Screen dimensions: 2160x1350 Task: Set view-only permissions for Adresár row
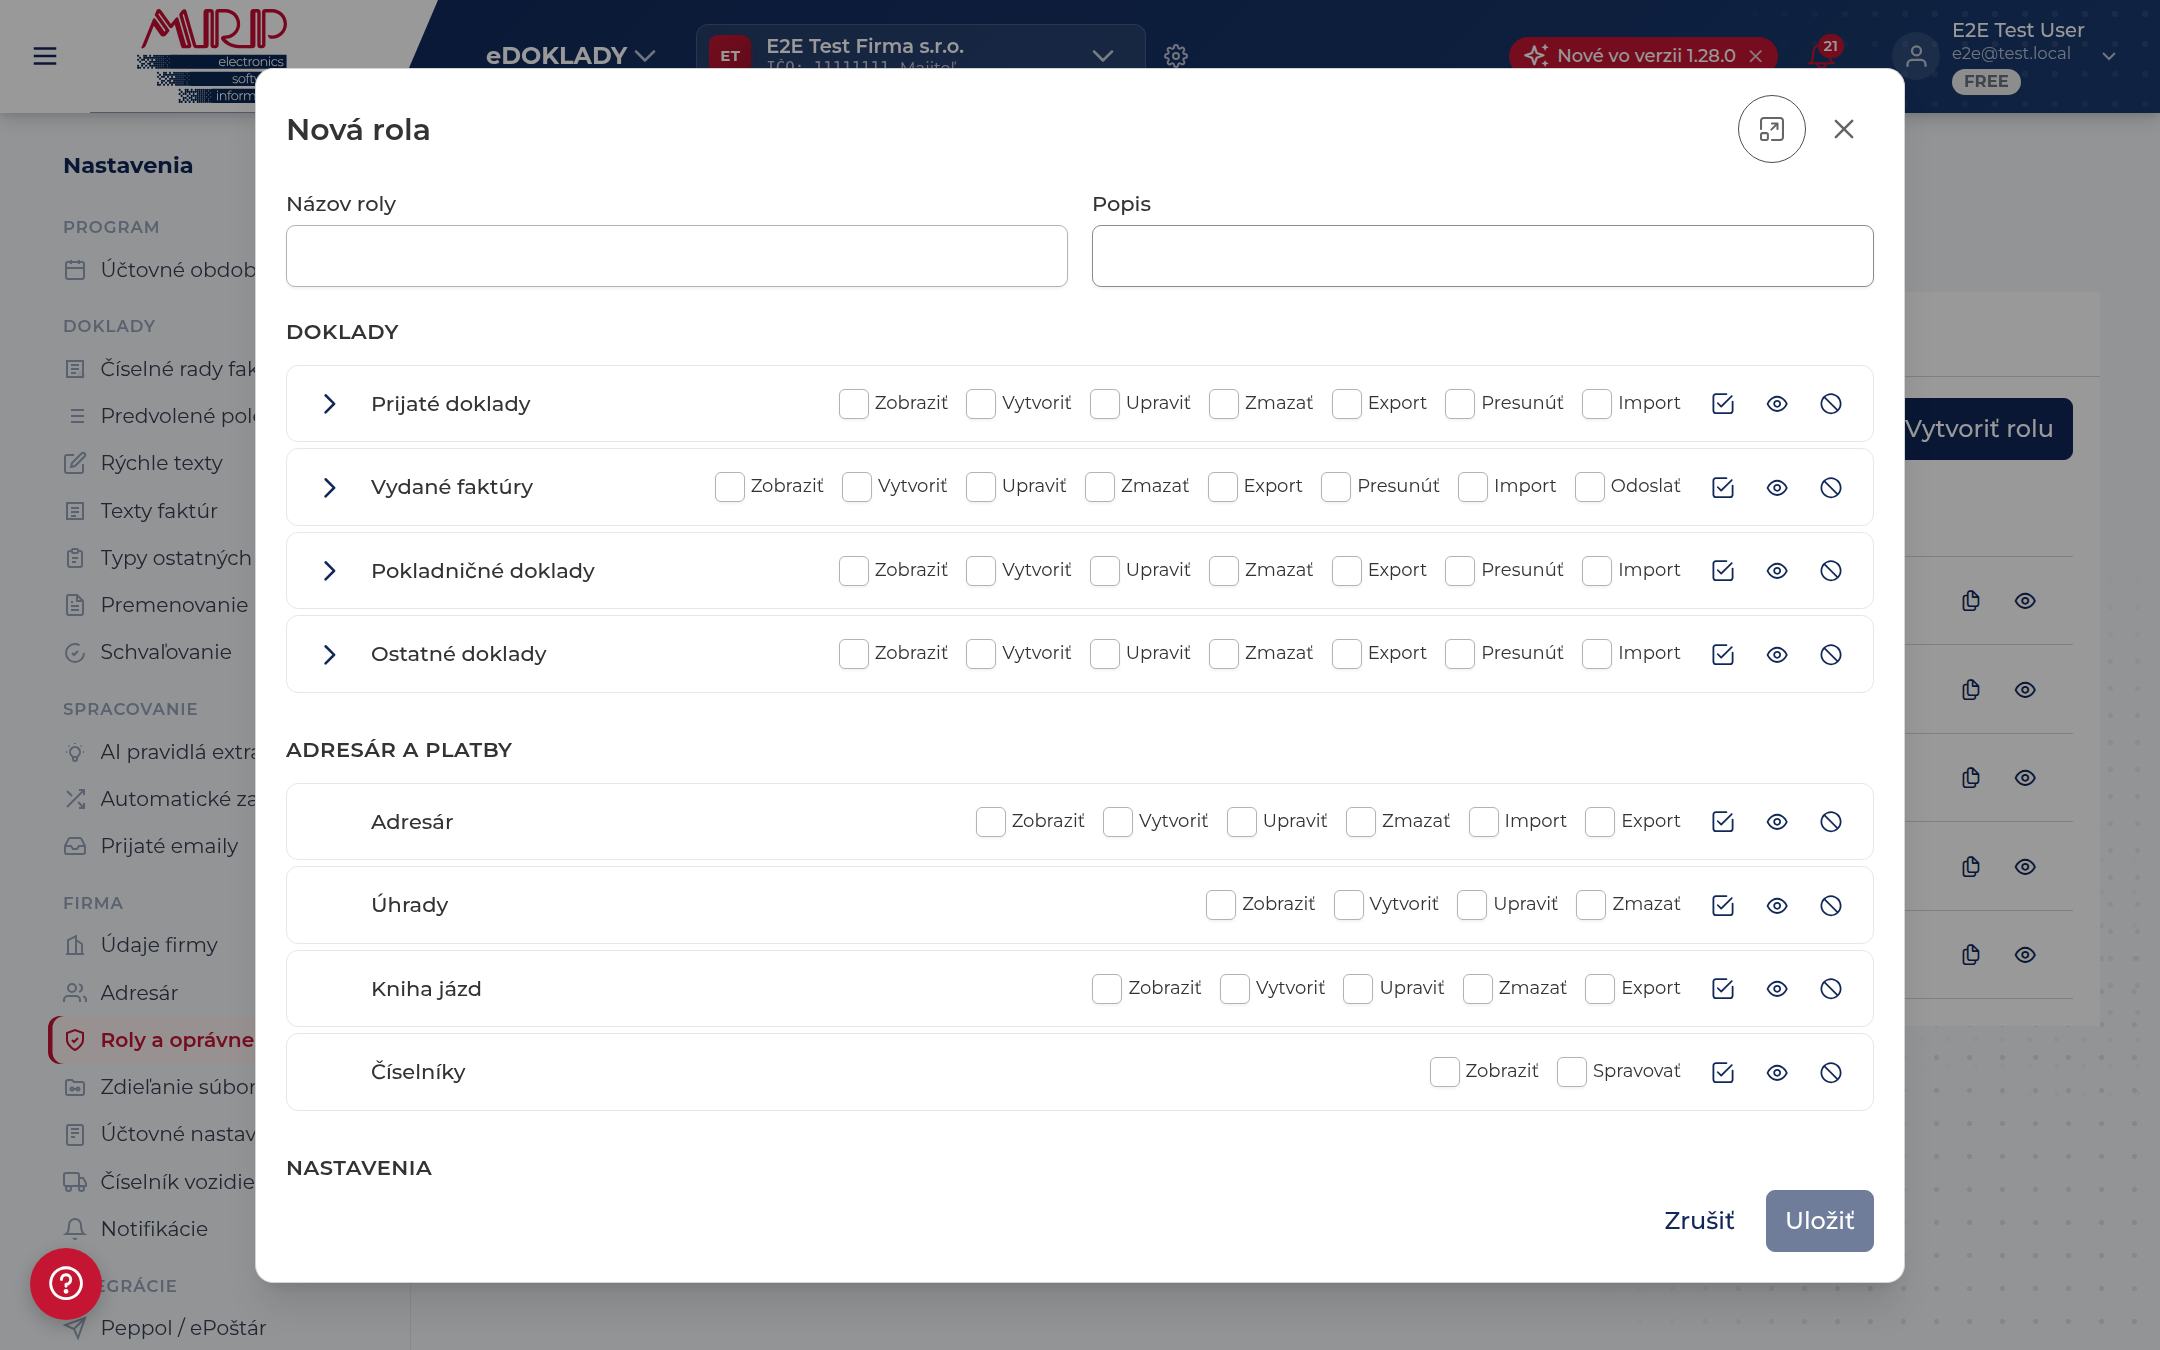click(1776, 822)
